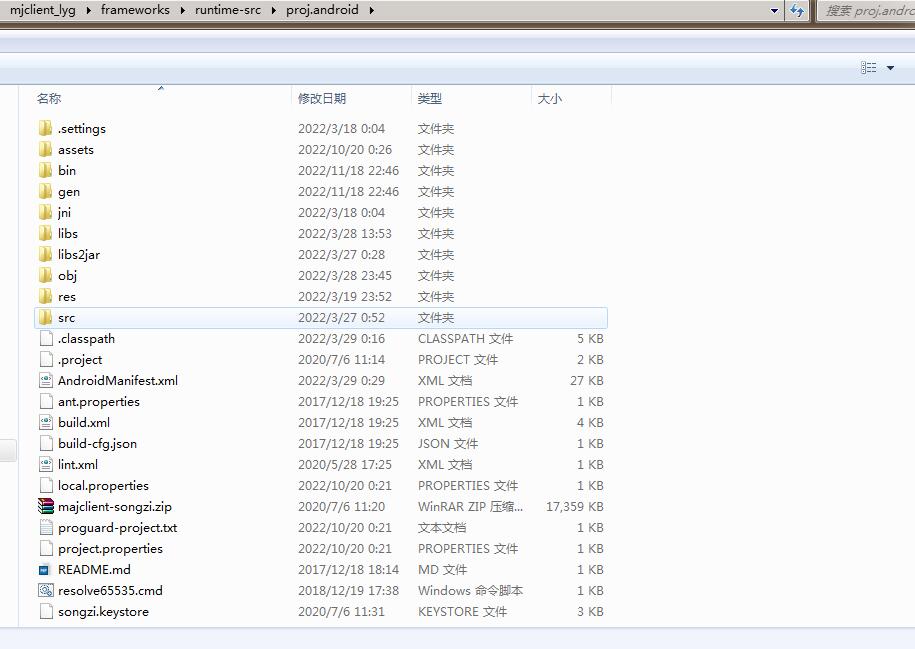Open the address bar history dropdown
Image resolution: width=915 pixels, height=649 pixels.
click(x=774, y=11)
